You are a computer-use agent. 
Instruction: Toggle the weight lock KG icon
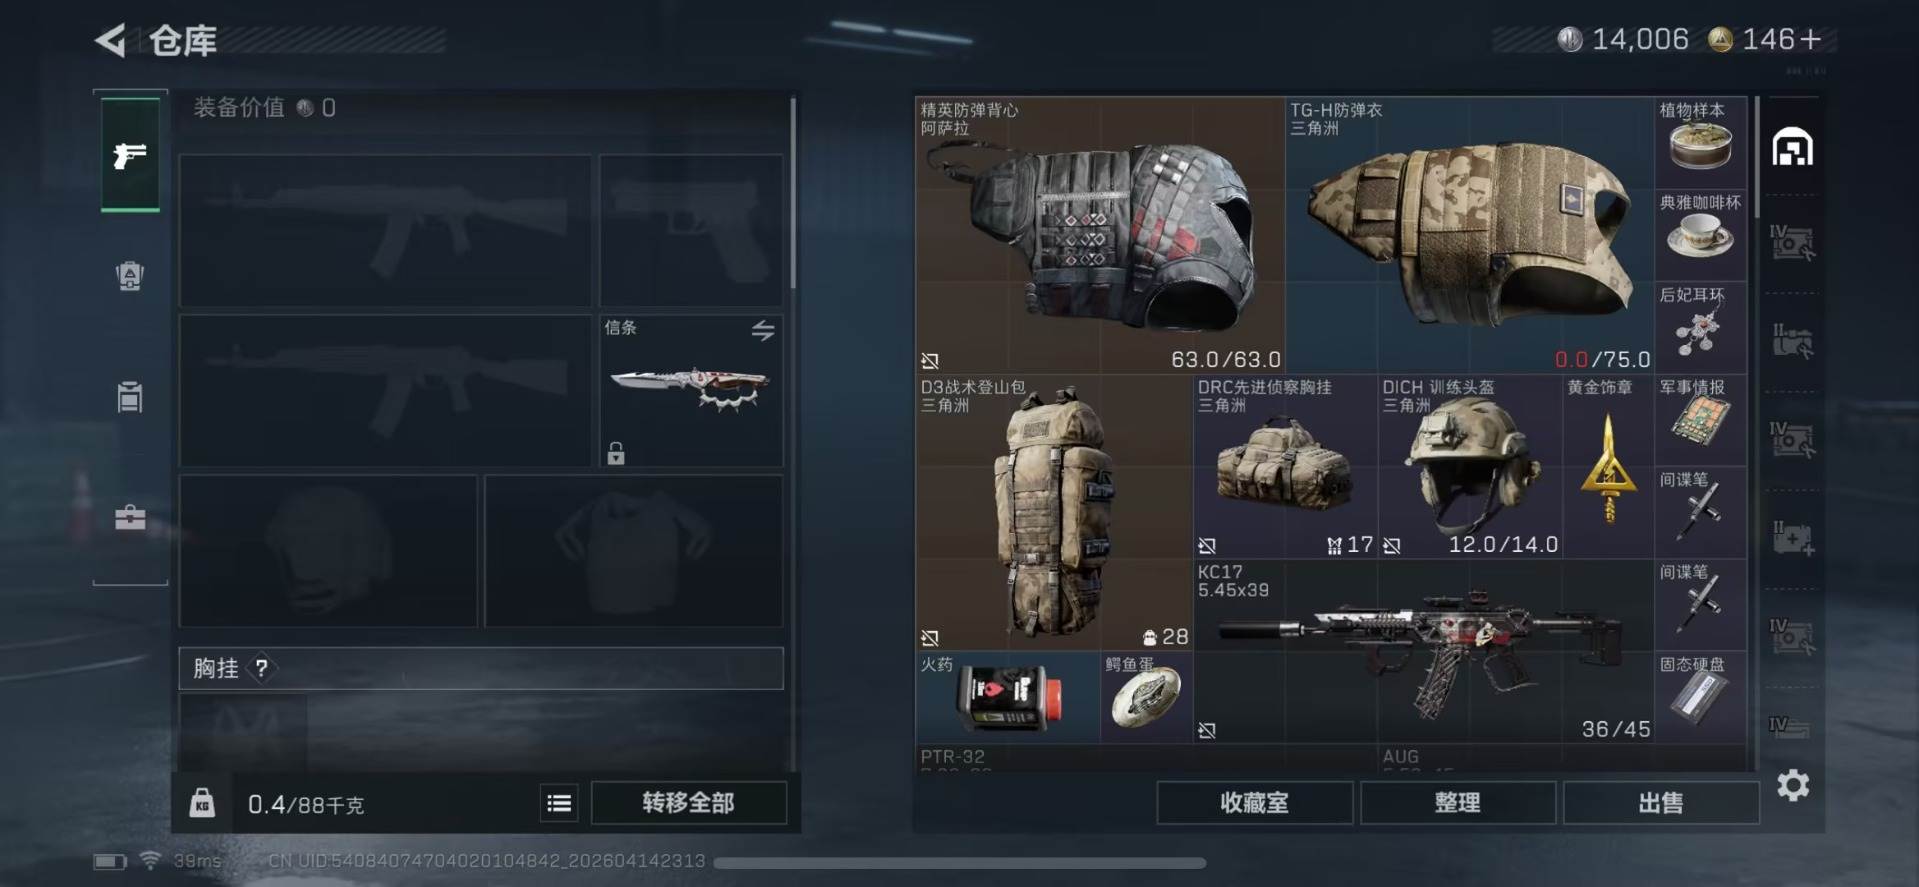coord(202,803)
